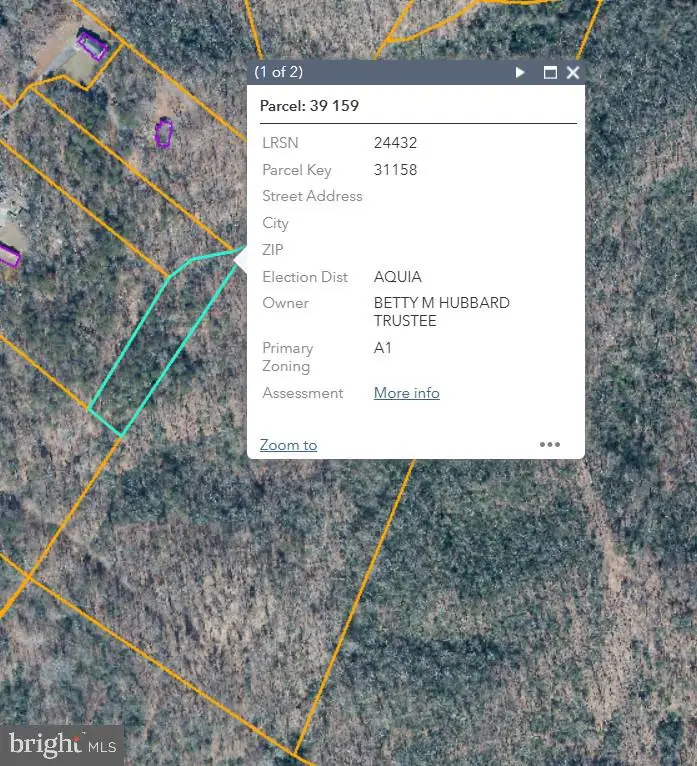Select Election Dist value AQUIA

(x=398, y=277)
